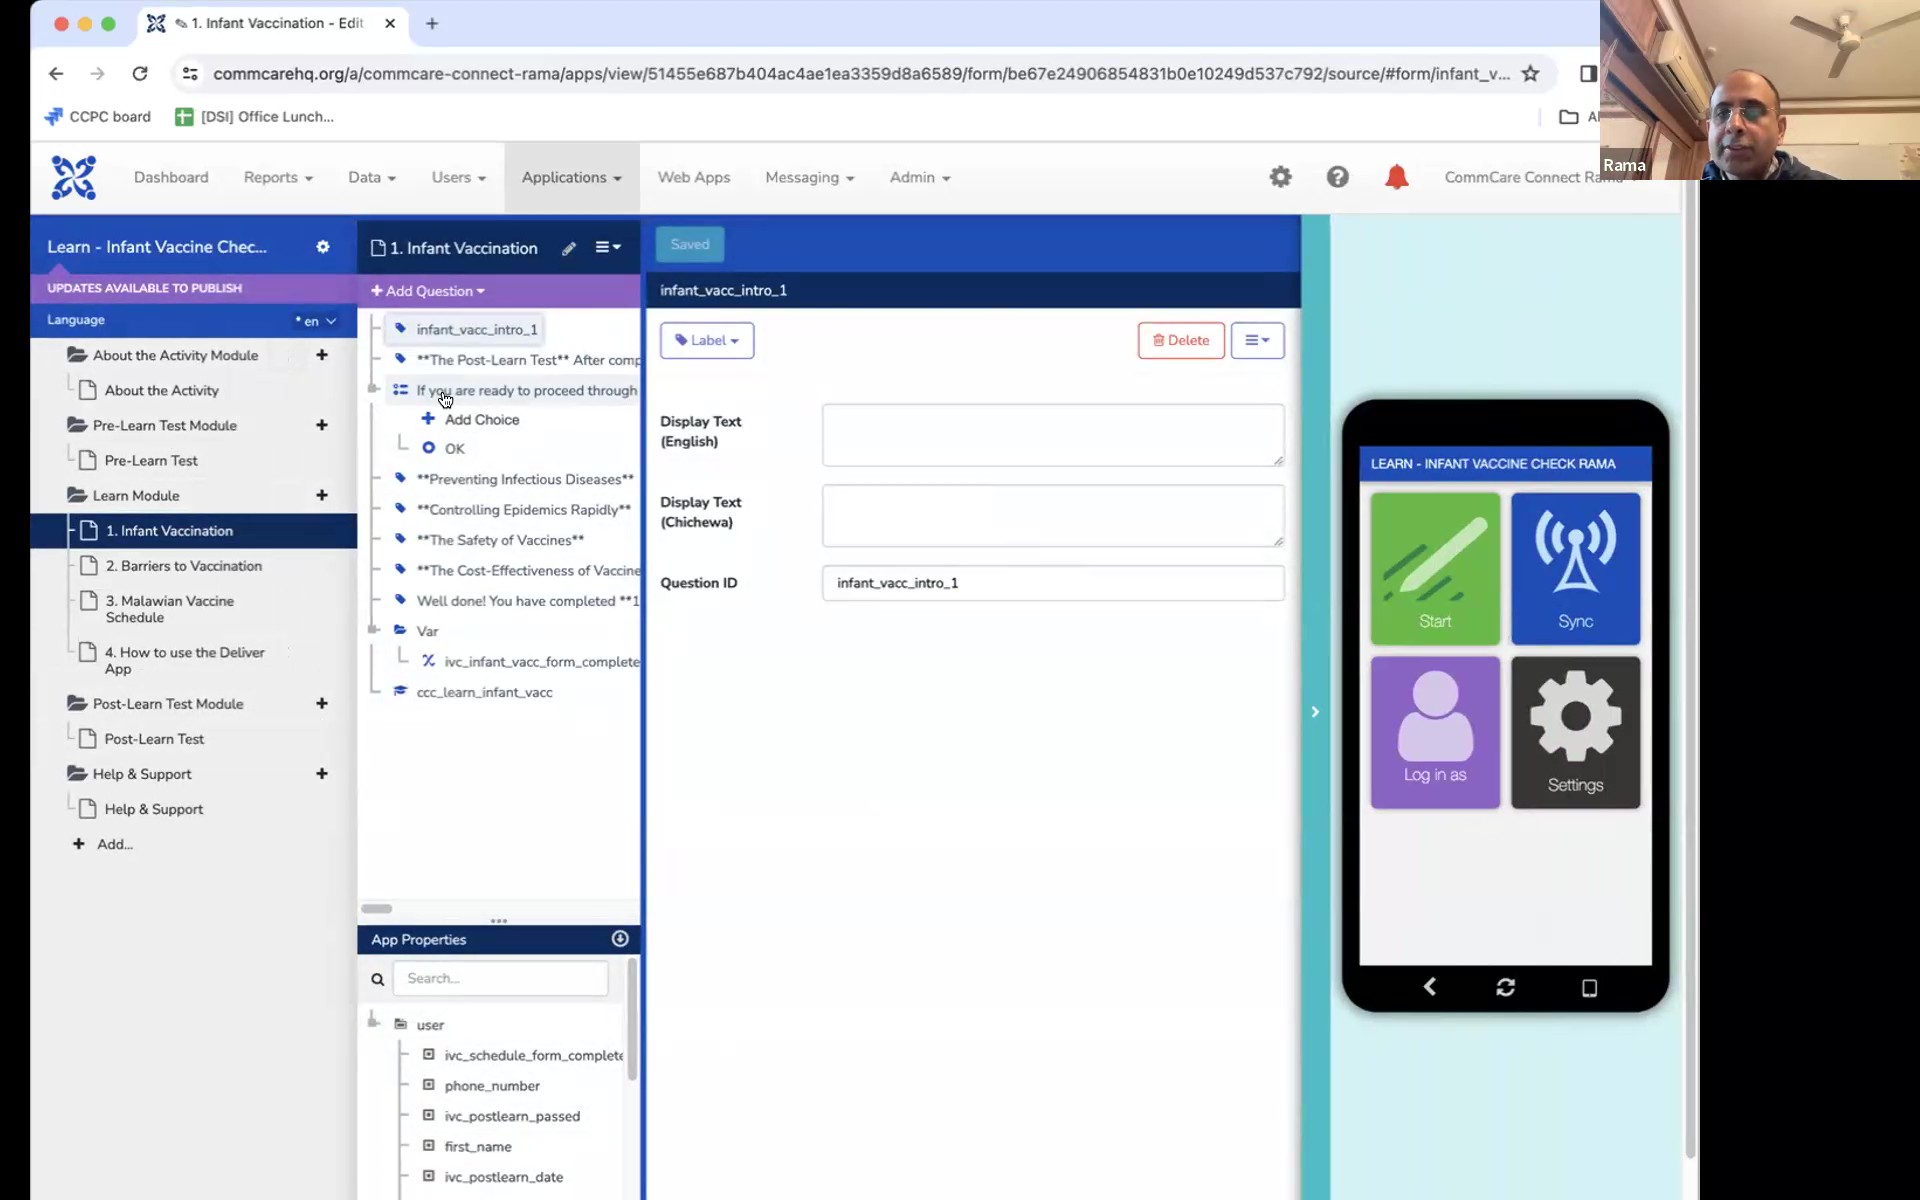Expand the language selector dropdown
Screen dimensions: 1920x1200
[318, 321]
